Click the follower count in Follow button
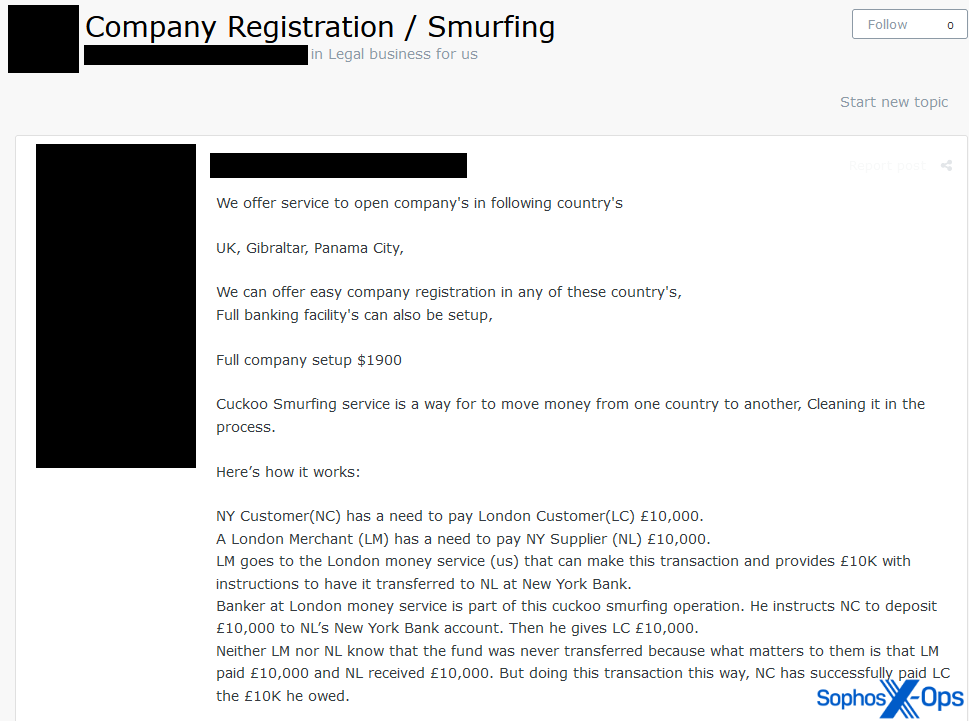Viewport: 969px width, 721px height. [x=950, y=25]
